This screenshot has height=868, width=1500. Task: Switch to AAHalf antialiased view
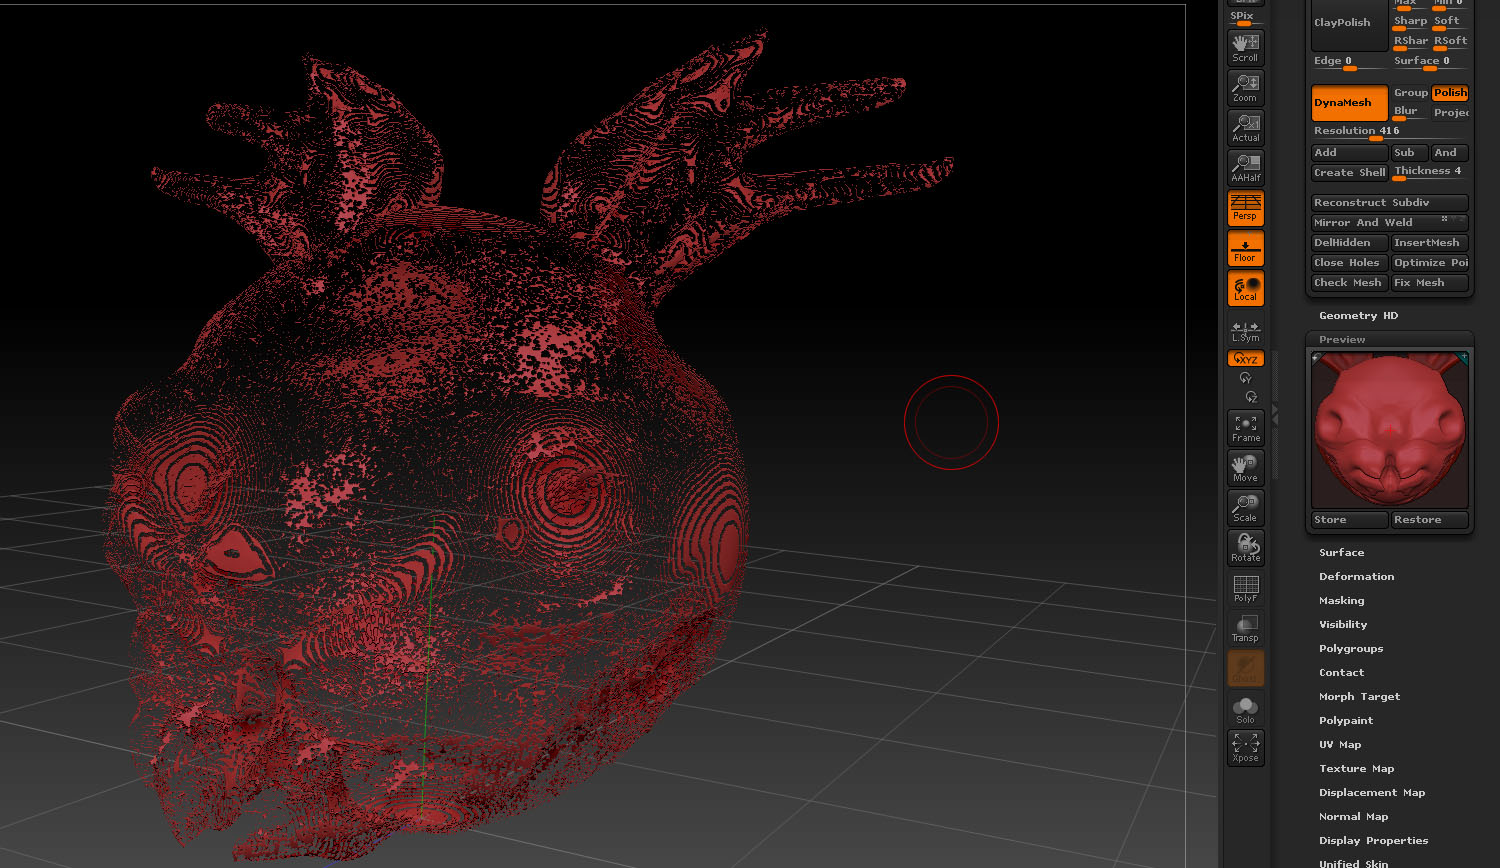tap(1246, 168)
